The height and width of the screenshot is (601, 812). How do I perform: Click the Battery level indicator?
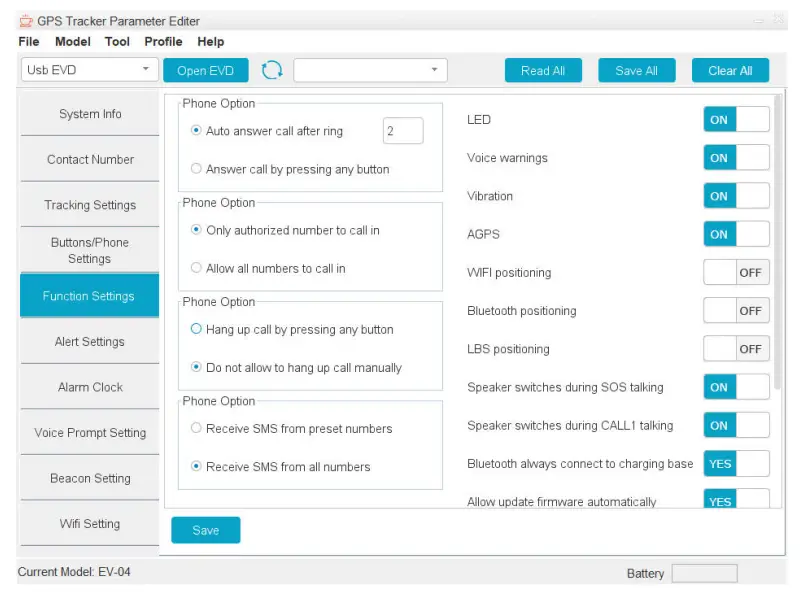[704, 573]
